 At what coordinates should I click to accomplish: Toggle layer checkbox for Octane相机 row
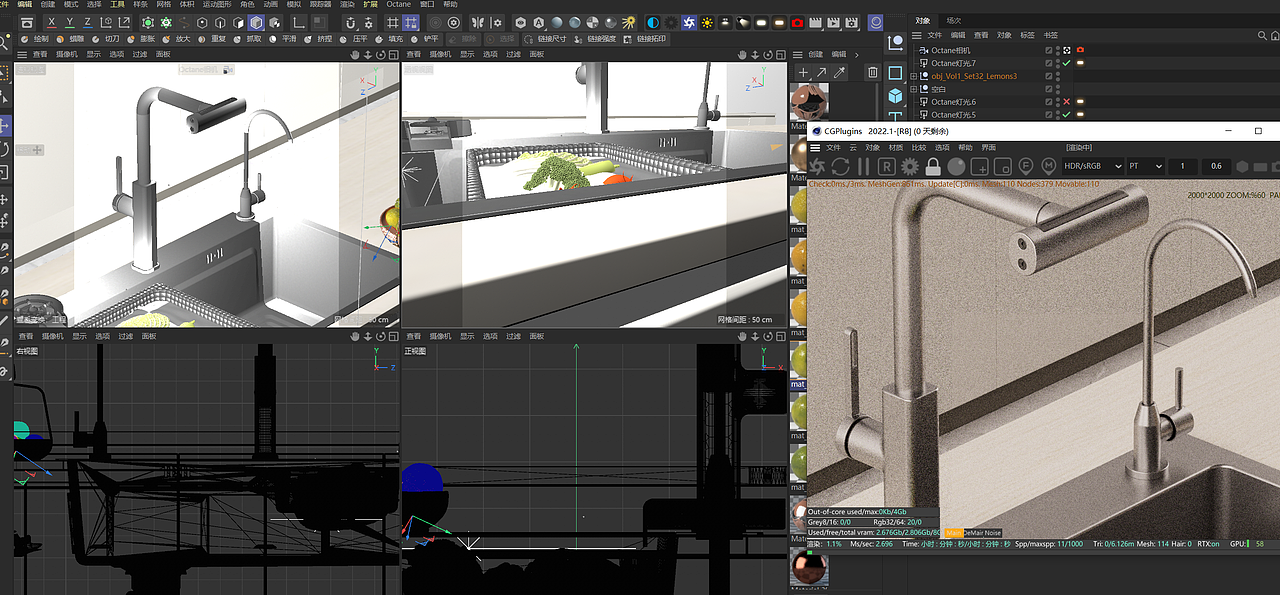click(x=1049, y=50)
